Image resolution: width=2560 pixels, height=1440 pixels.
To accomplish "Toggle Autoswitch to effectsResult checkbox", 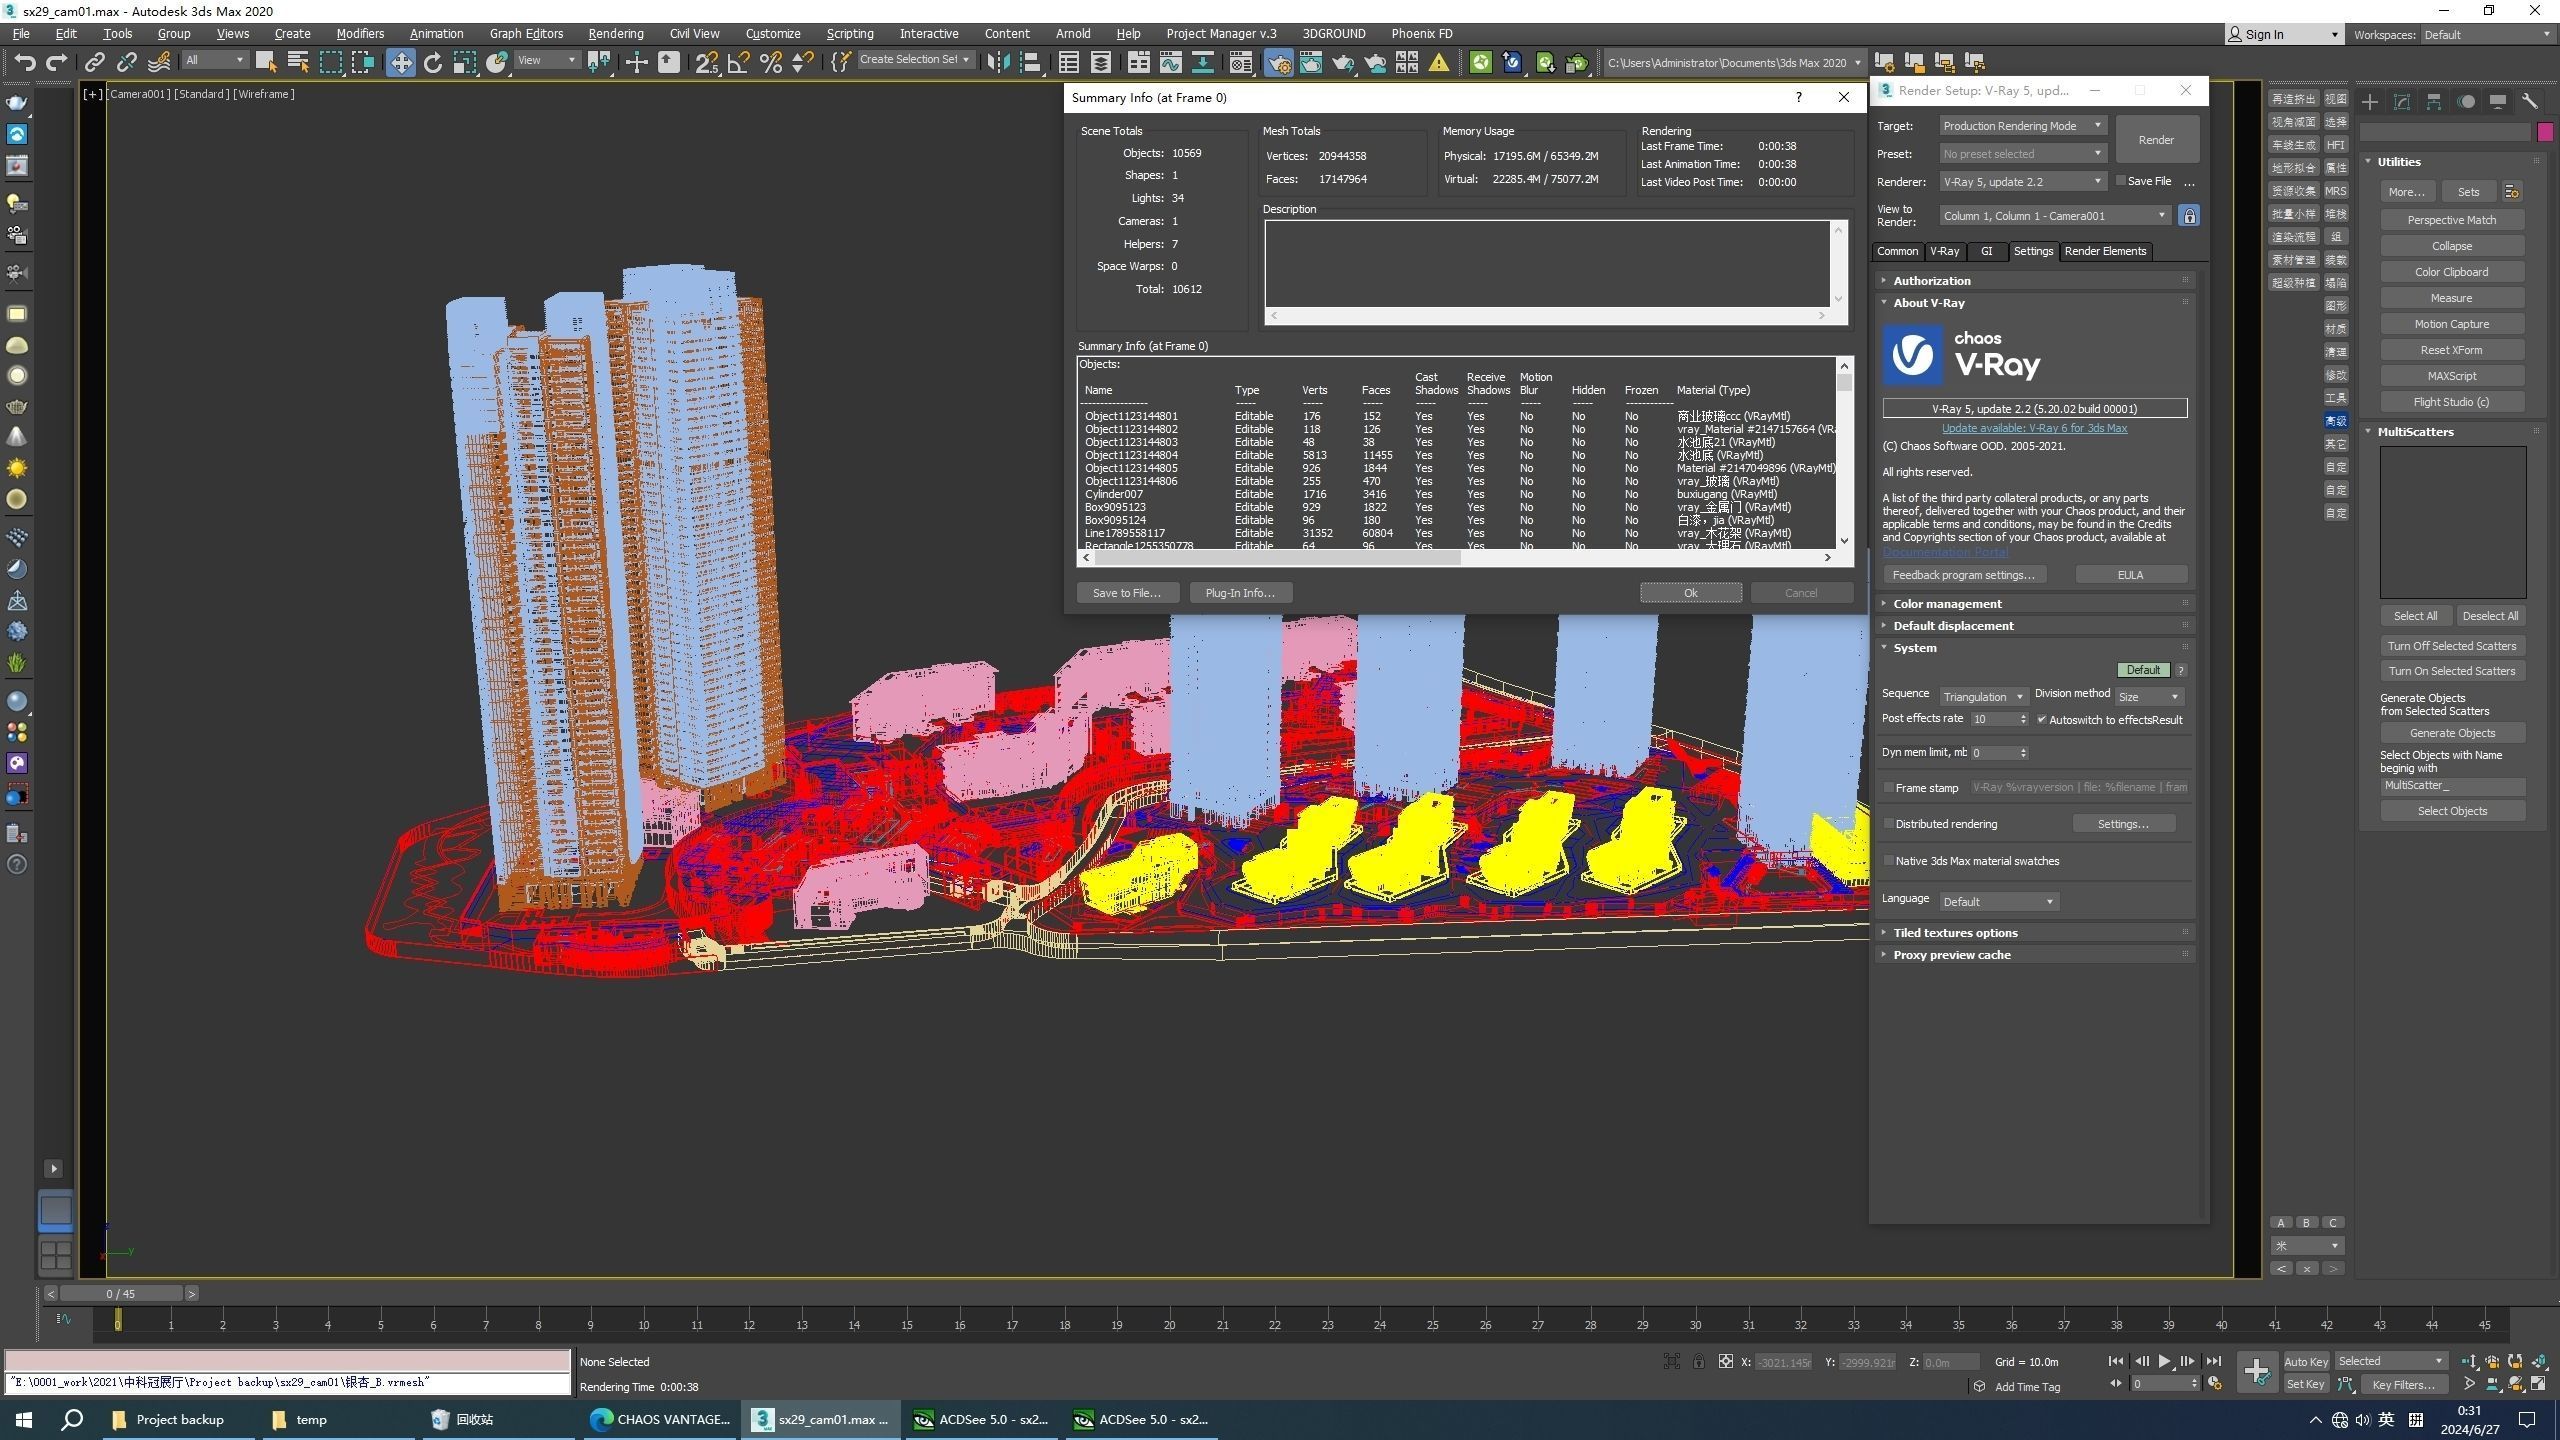I will click(2042, 720).
